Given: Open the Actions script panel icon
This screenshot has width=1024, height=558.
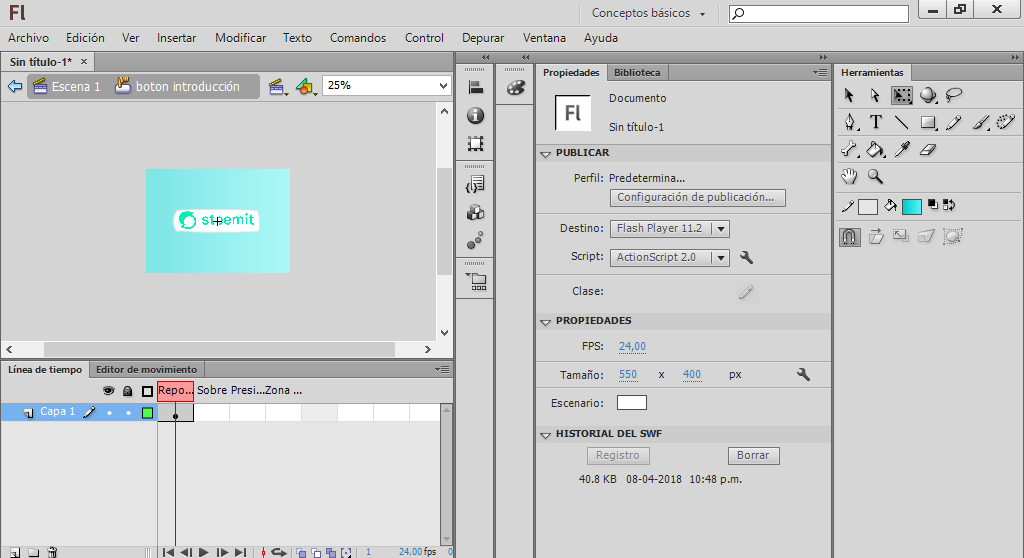Looking at the screenshot, I should [x=475, y=185].
